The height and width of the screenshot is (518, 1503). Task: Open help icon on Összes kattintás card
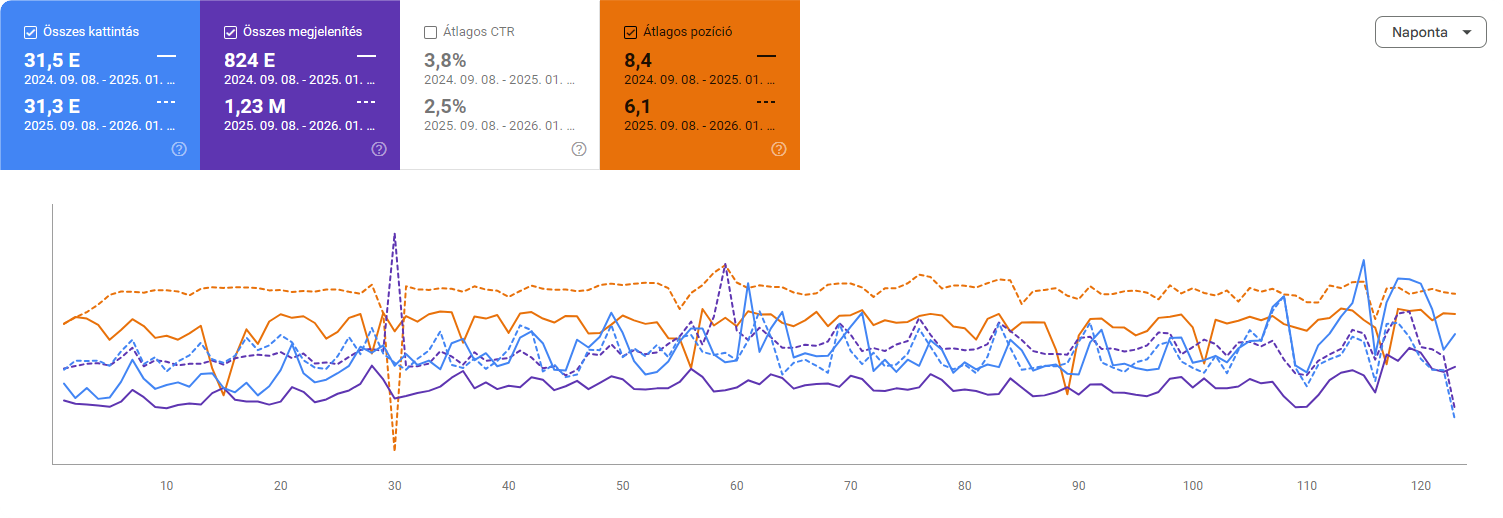coord(179,149)
